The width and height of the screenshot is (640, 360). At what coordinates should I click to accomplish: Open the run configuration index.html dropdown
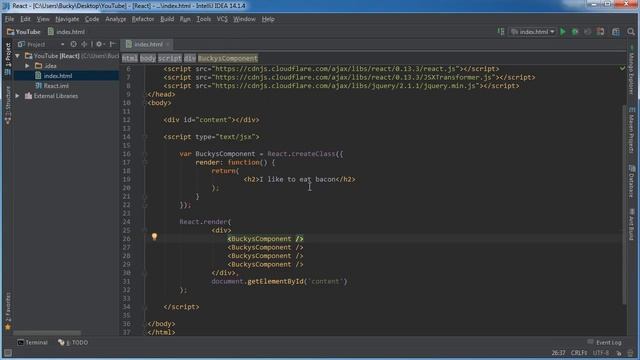pyautogui.click(x=533, y=31)
